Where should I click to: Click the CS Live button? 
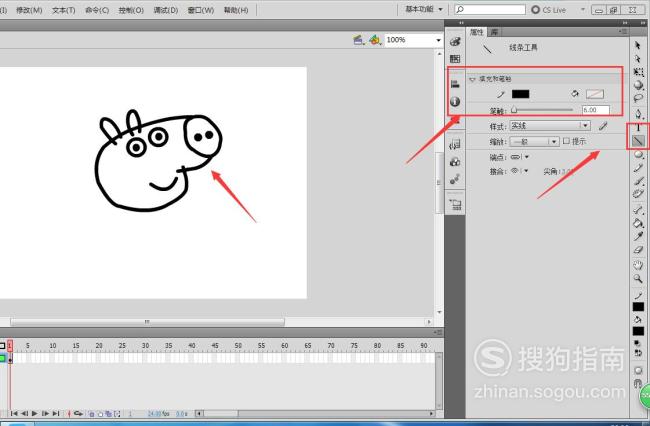coord(549,10)
